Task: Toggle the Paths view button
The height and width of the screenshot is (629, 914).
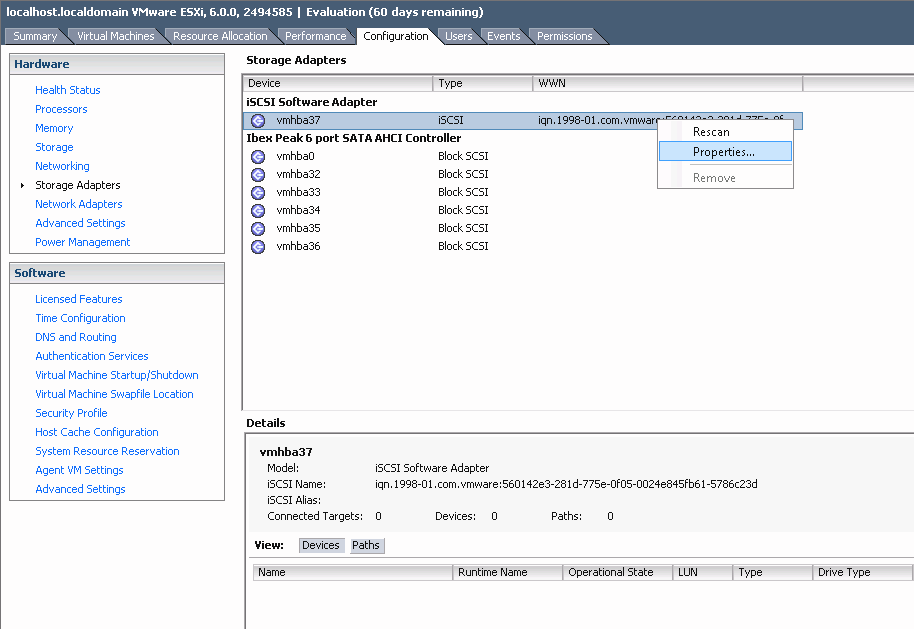Action: tap(366, 545)
